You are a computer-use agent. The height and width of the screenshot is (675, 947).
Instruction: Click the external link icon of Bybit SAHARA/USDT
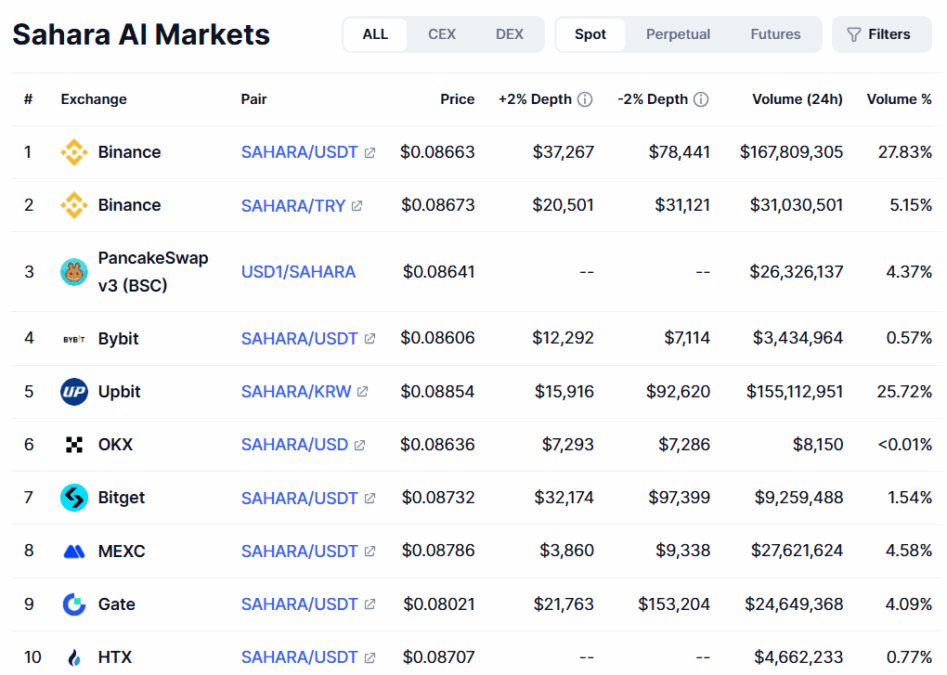370,339
